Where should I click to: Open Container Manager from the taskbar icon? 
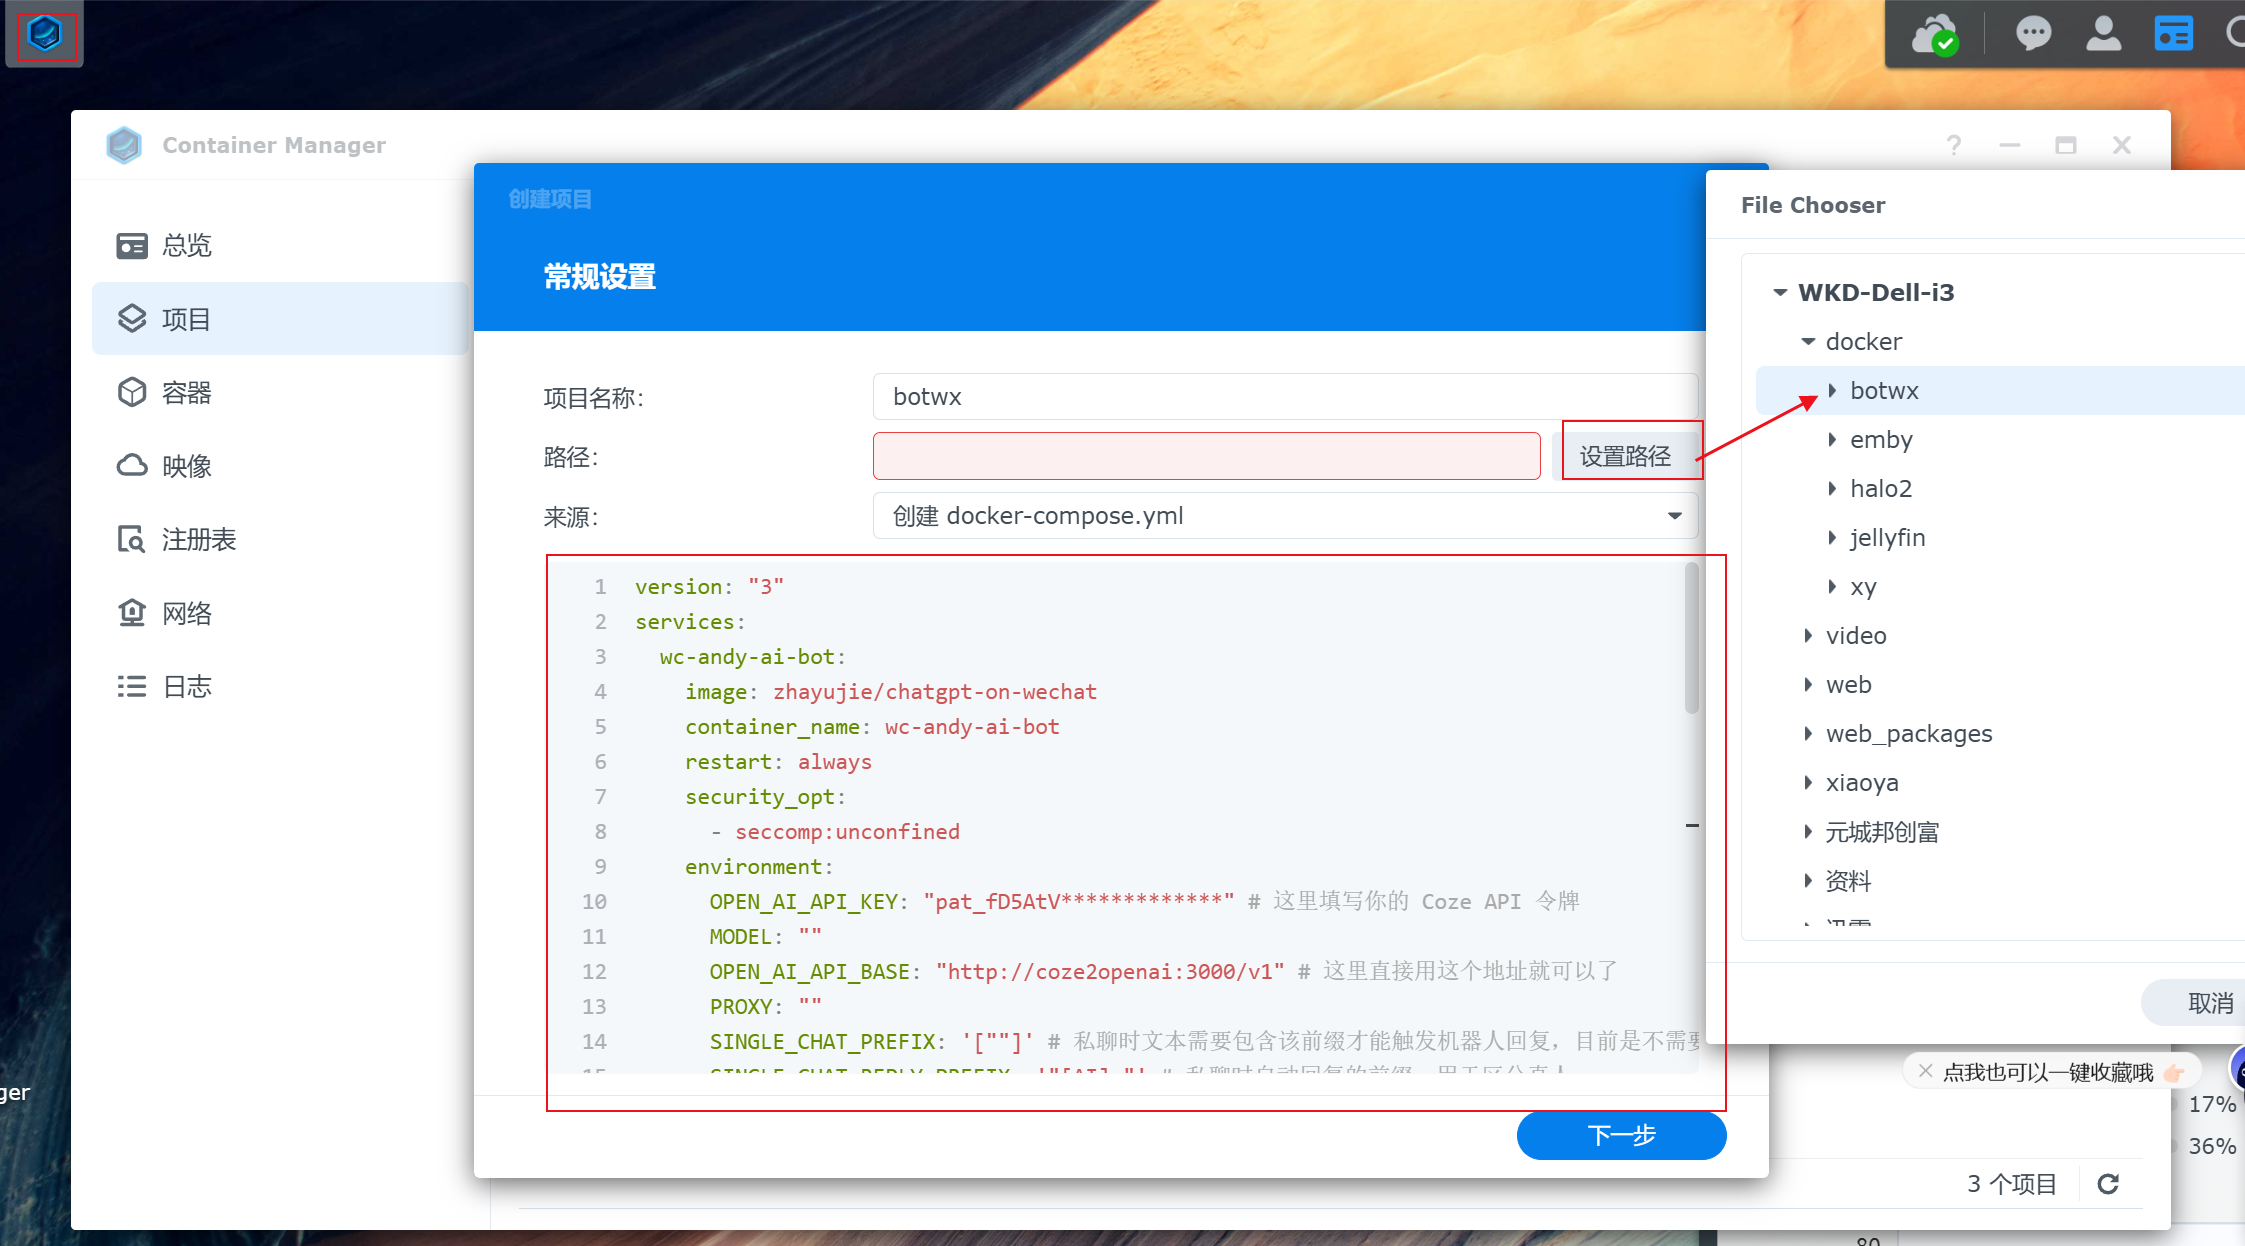(x=45, y=35)
